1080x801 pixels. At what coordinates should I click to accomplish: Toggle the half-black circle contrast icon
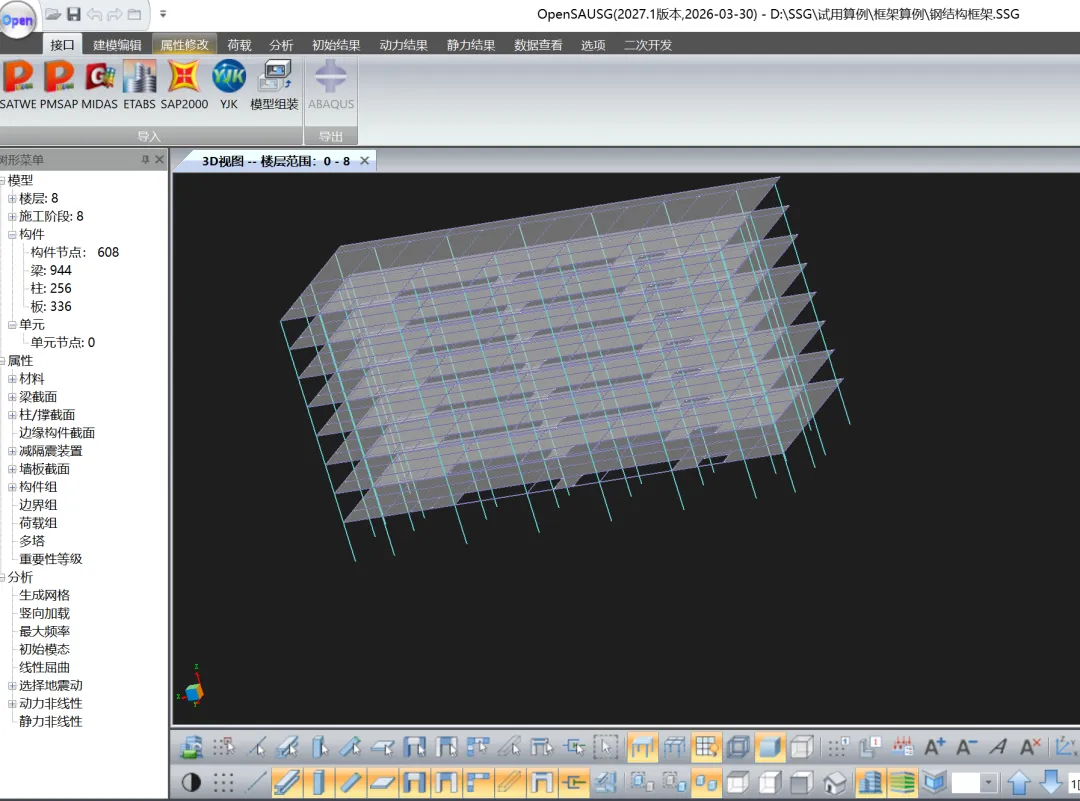191,782
